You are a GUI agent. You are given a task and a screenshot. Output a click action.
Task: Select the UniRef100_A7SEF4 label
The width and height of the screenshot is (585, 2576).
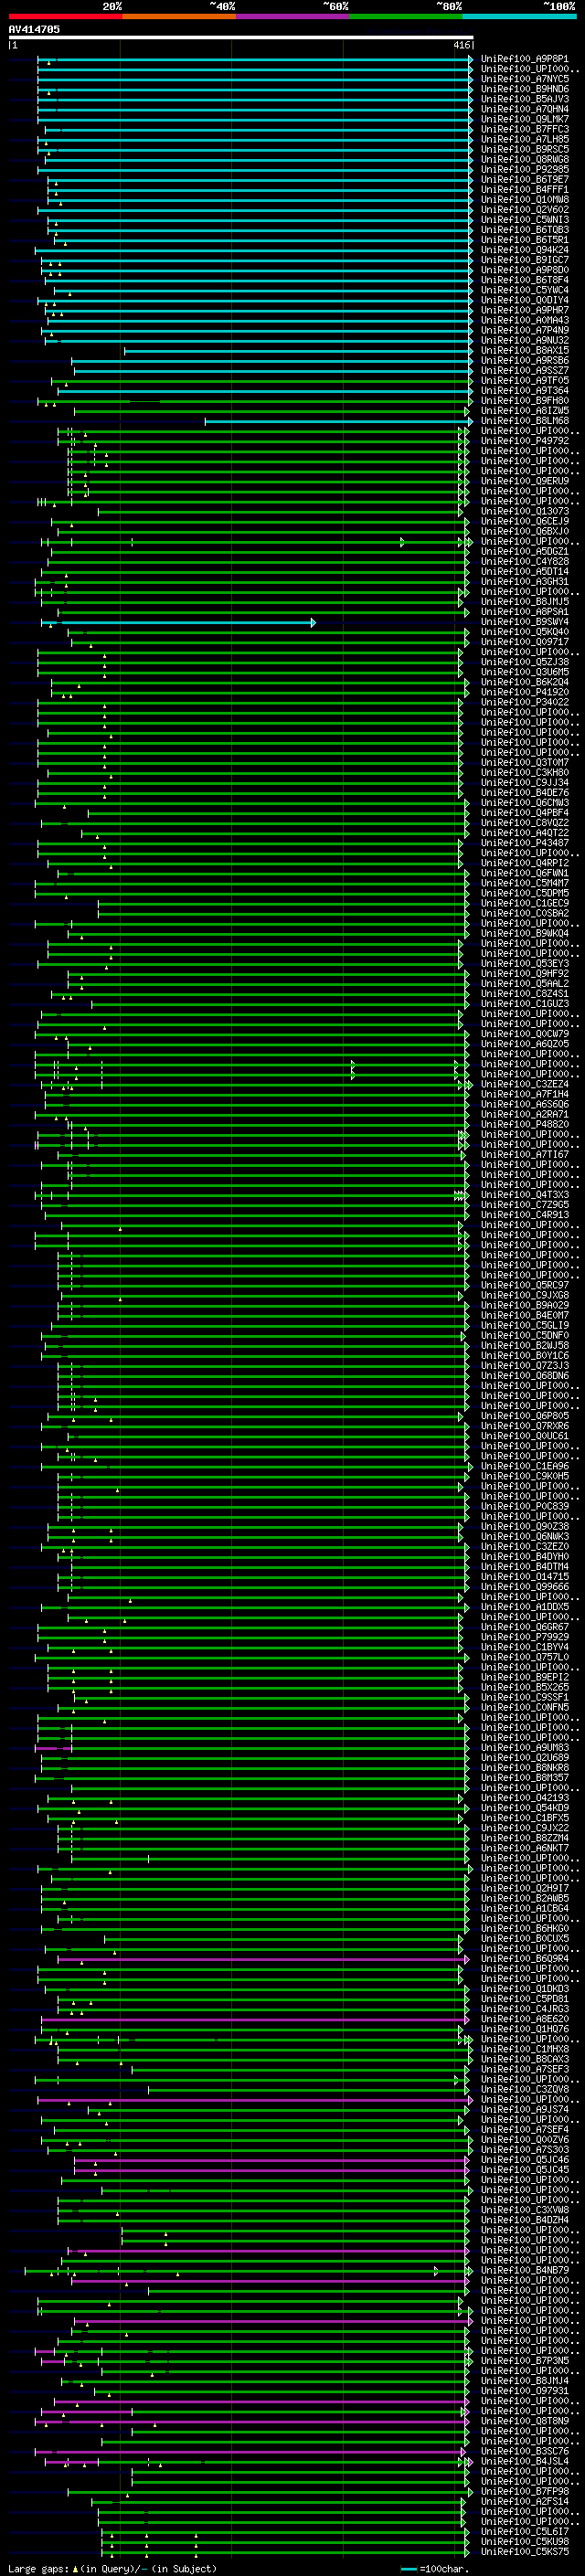[525, 2129]
